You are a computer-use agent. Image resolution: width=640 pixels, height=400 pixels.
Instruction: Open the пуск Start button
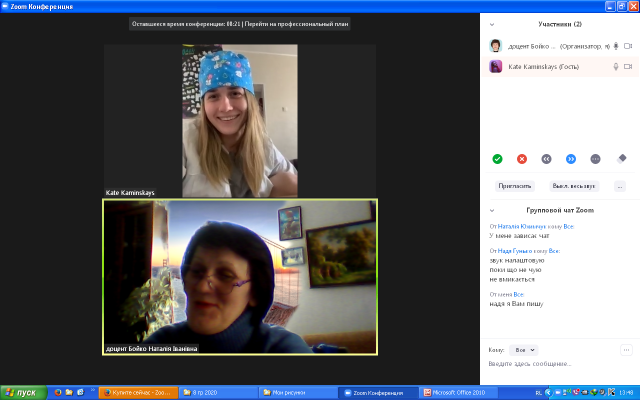(x=23, y=393)
